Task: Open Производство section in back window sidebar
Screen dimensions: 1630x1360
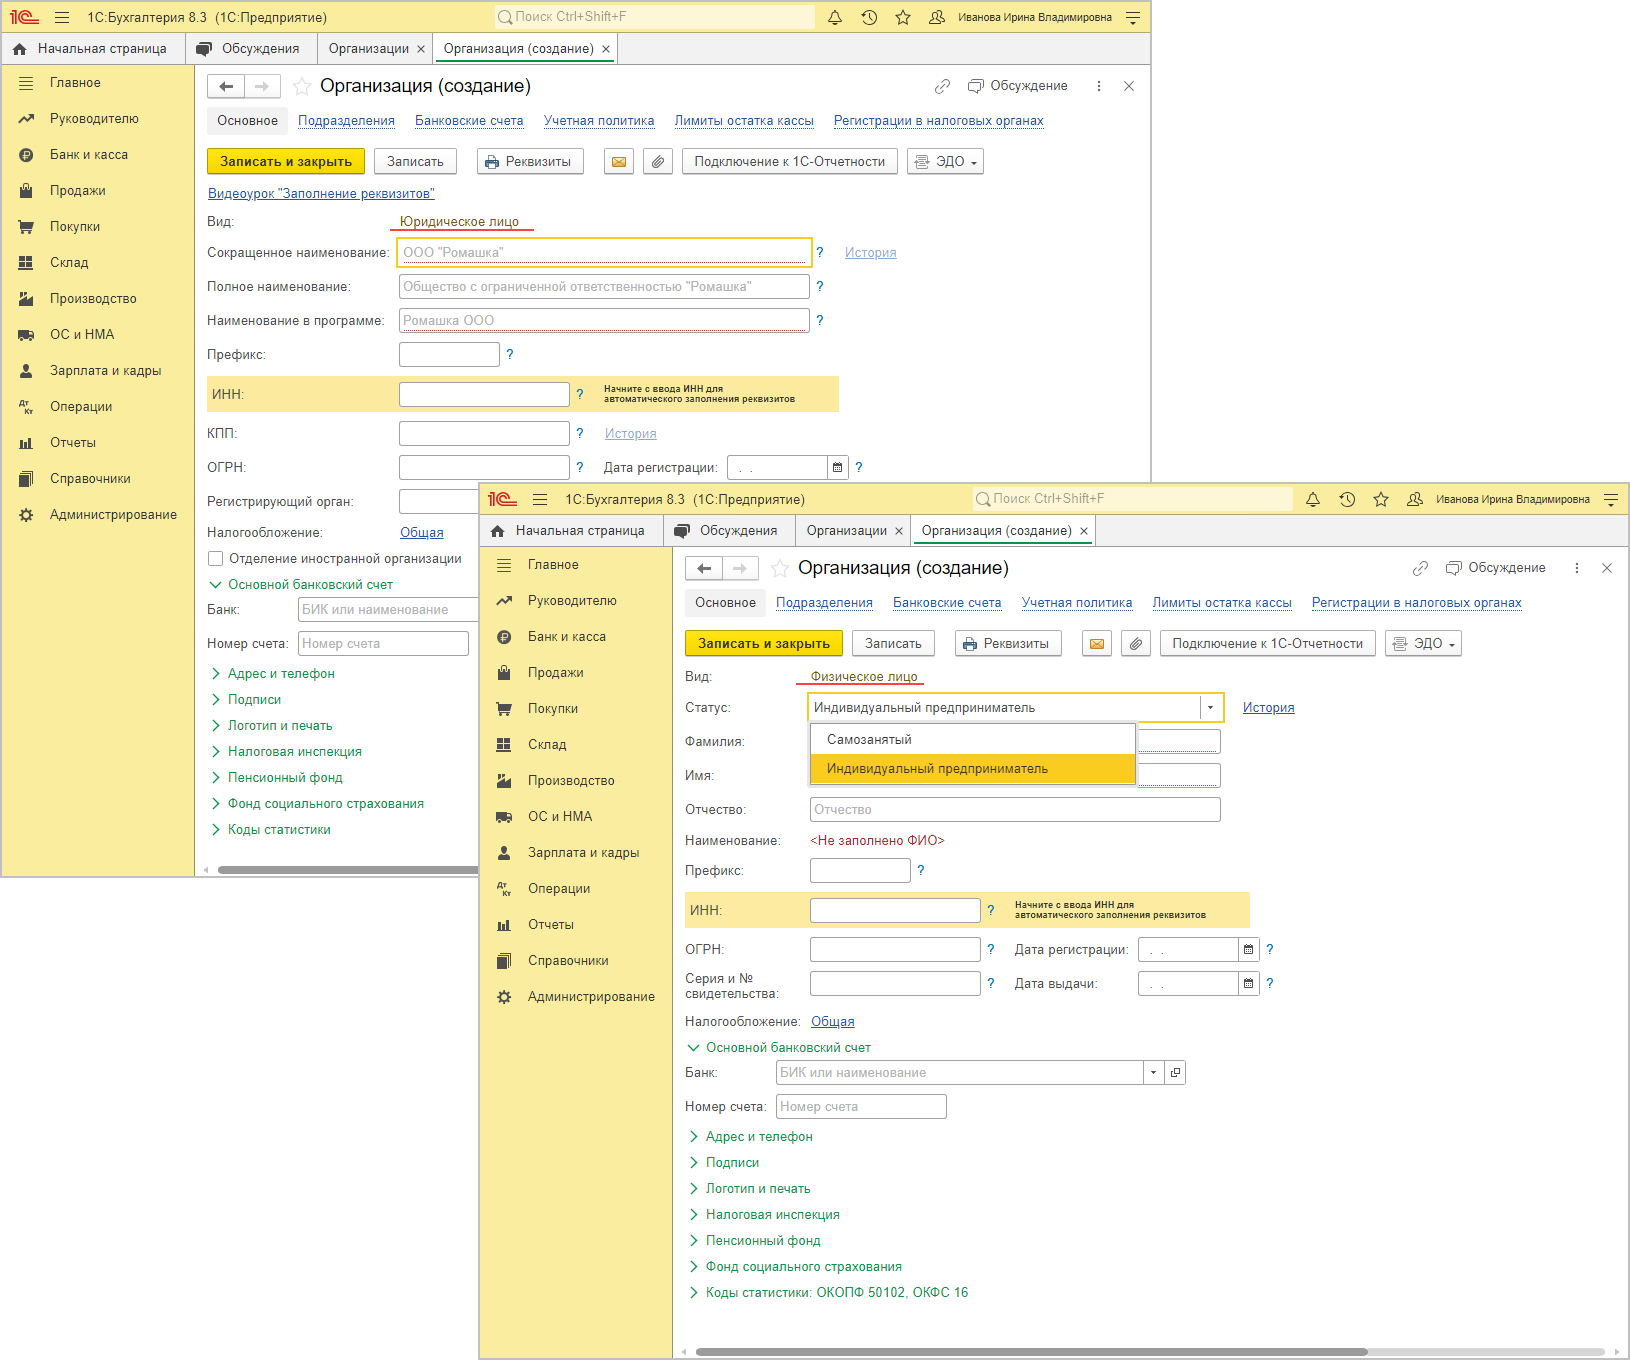Action: click(x=93, y=298)
